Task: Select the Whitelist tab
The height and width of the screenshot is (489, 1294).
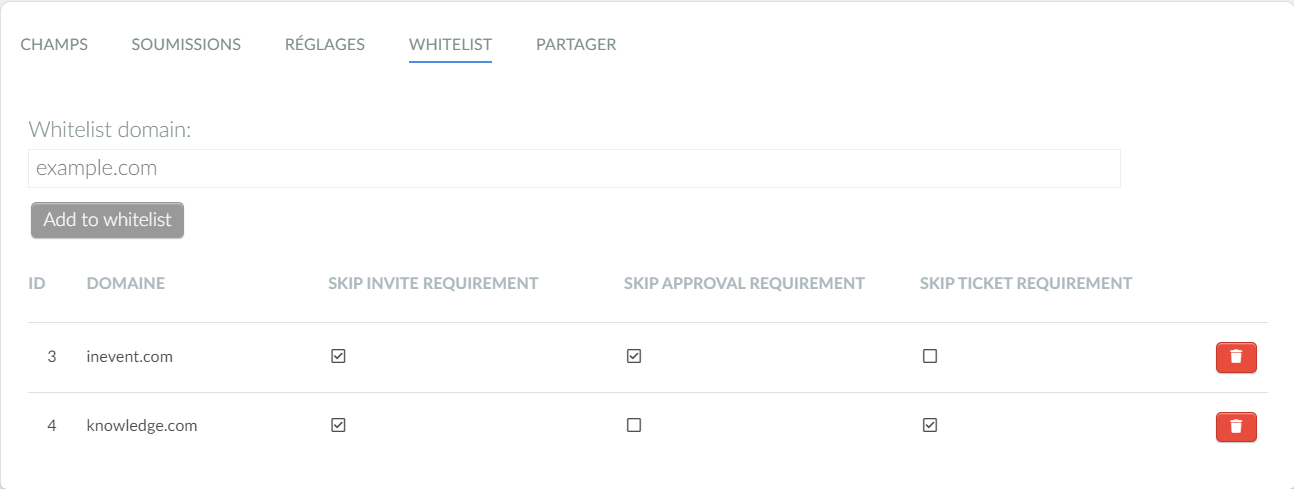Action: coord(450,44)
